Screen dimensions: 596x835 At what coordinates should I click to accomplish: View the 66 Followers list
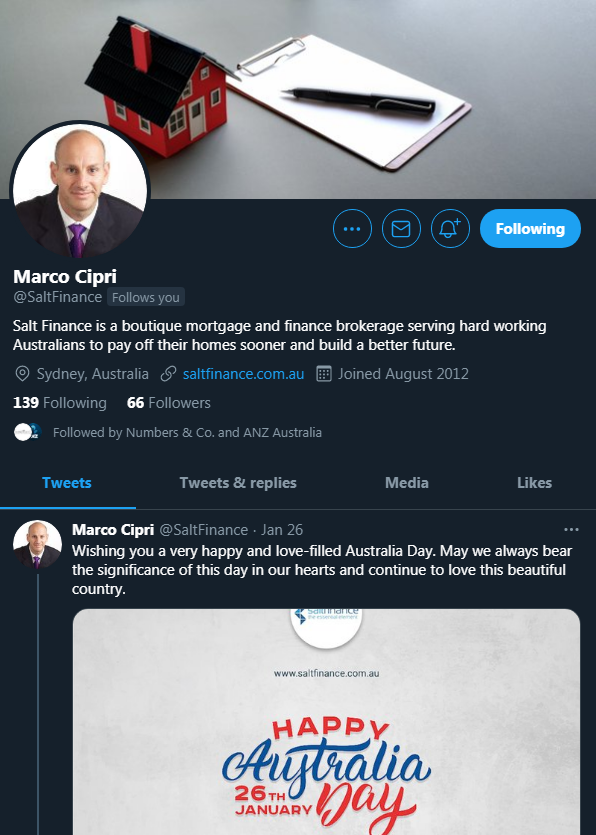pos(169,403)
